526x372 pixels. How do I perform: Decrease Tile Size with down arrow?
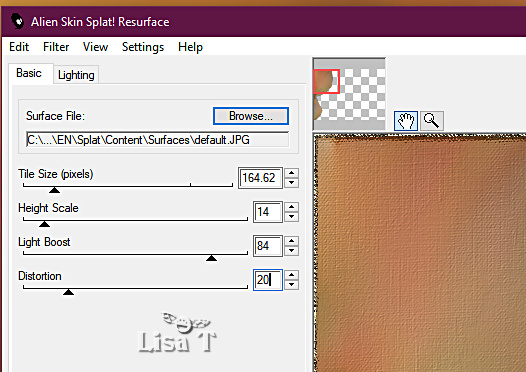point(292,183)
